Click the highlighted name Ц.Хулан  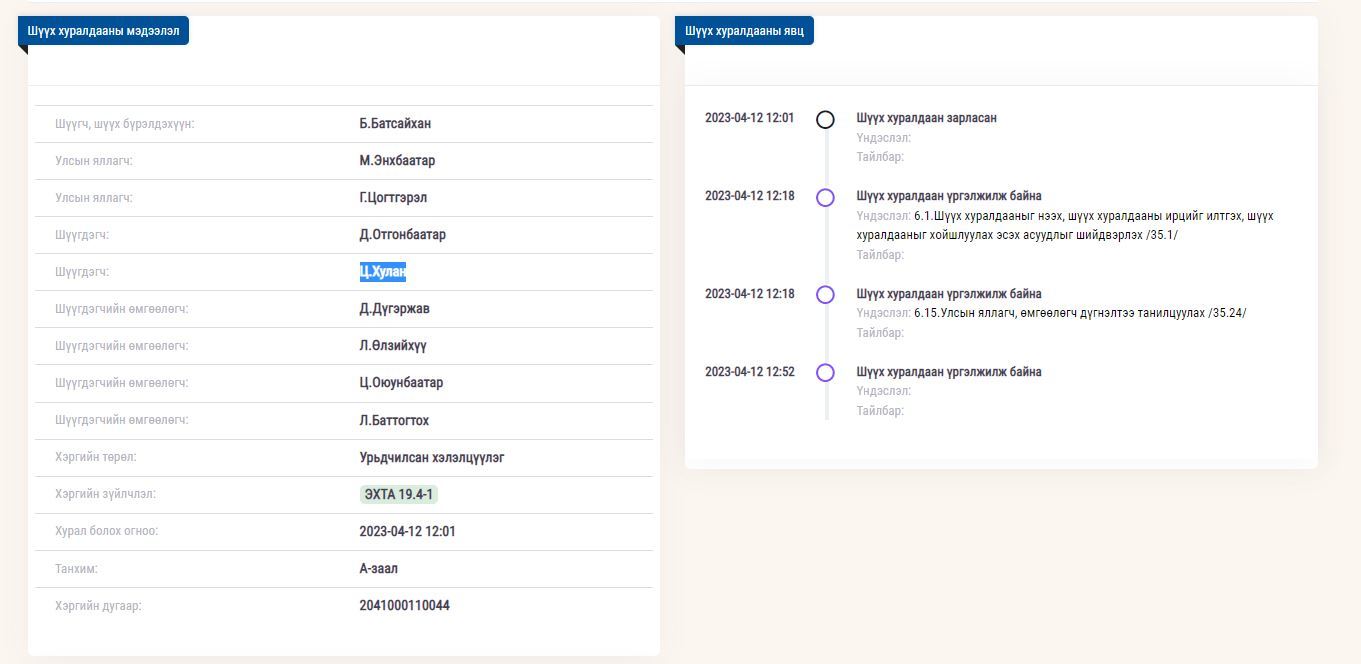click(383, 272)
